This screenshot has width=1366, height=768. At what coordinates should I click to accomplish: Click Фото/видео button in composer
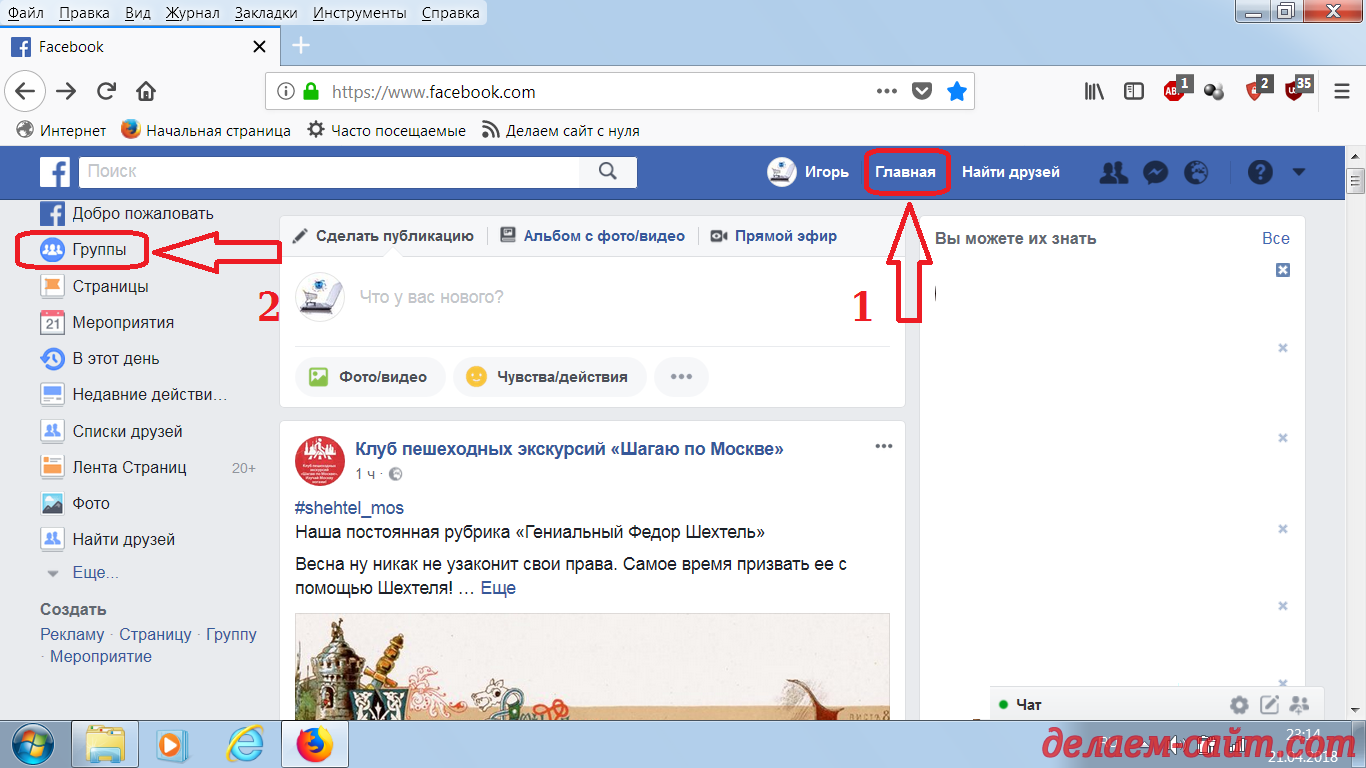370,377
